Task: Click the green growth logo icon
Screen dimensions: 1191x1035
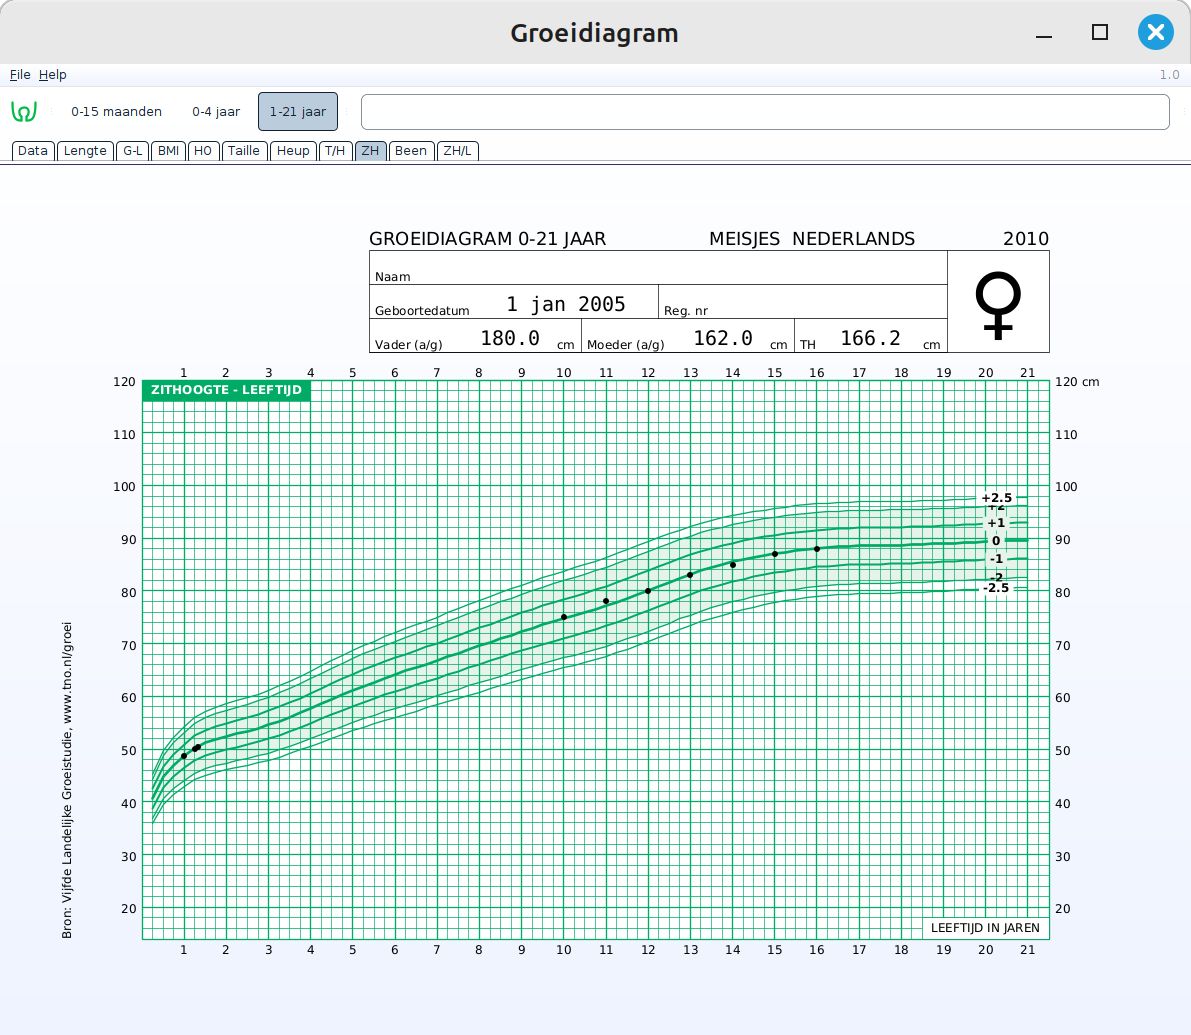Action: [24, 112]
